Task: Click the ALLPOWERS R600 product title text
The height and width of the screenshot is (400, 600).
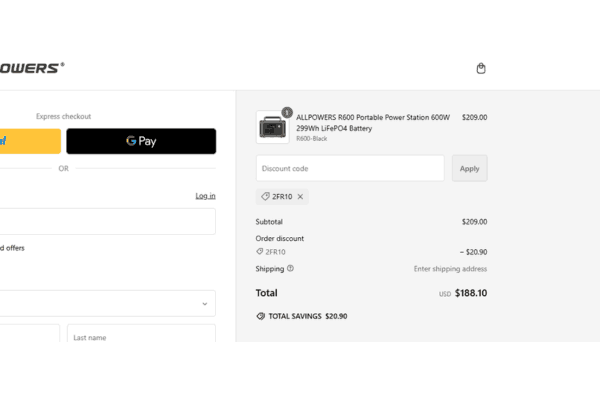Action: click(372, 123)
